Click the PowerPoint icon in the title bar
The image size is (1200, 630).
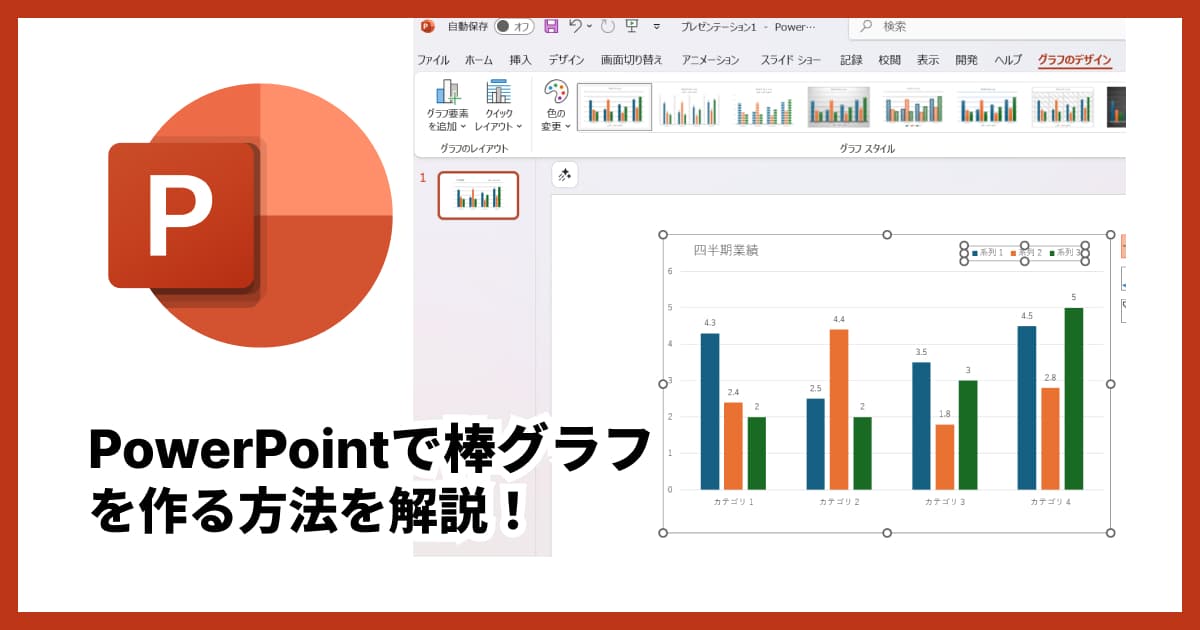(426, 27)
